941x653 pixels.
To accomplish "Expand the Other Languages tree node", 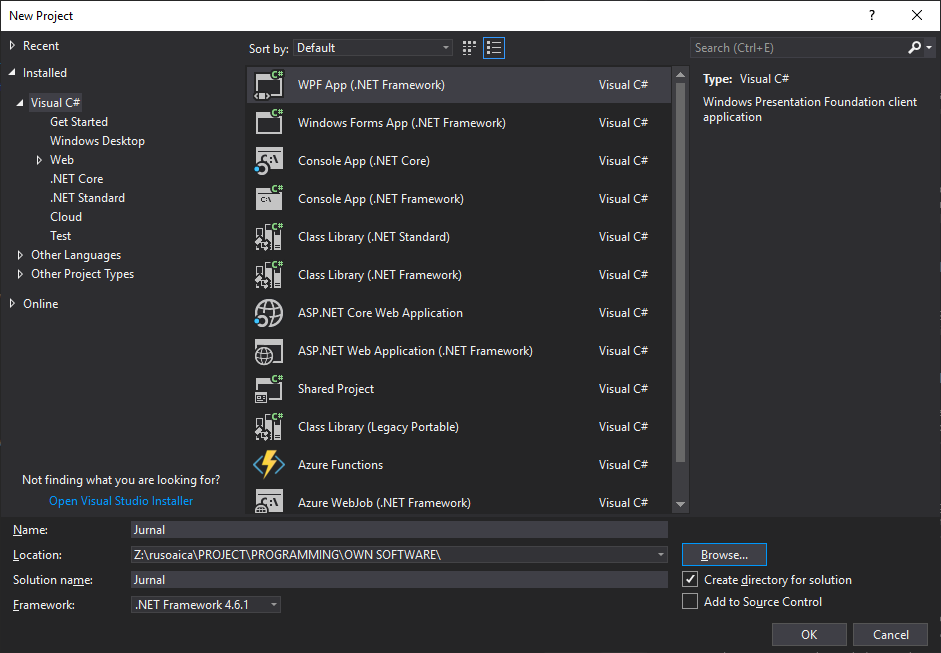I will (20, 255).
